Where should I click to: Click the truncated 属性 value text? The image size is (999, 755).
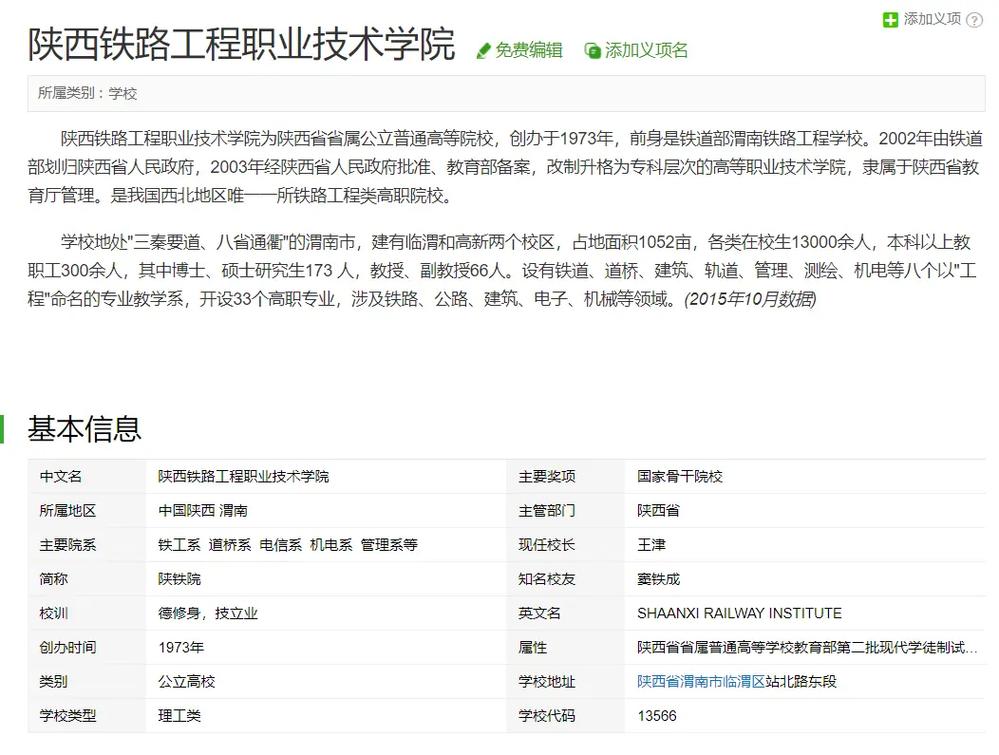[807, 648]
